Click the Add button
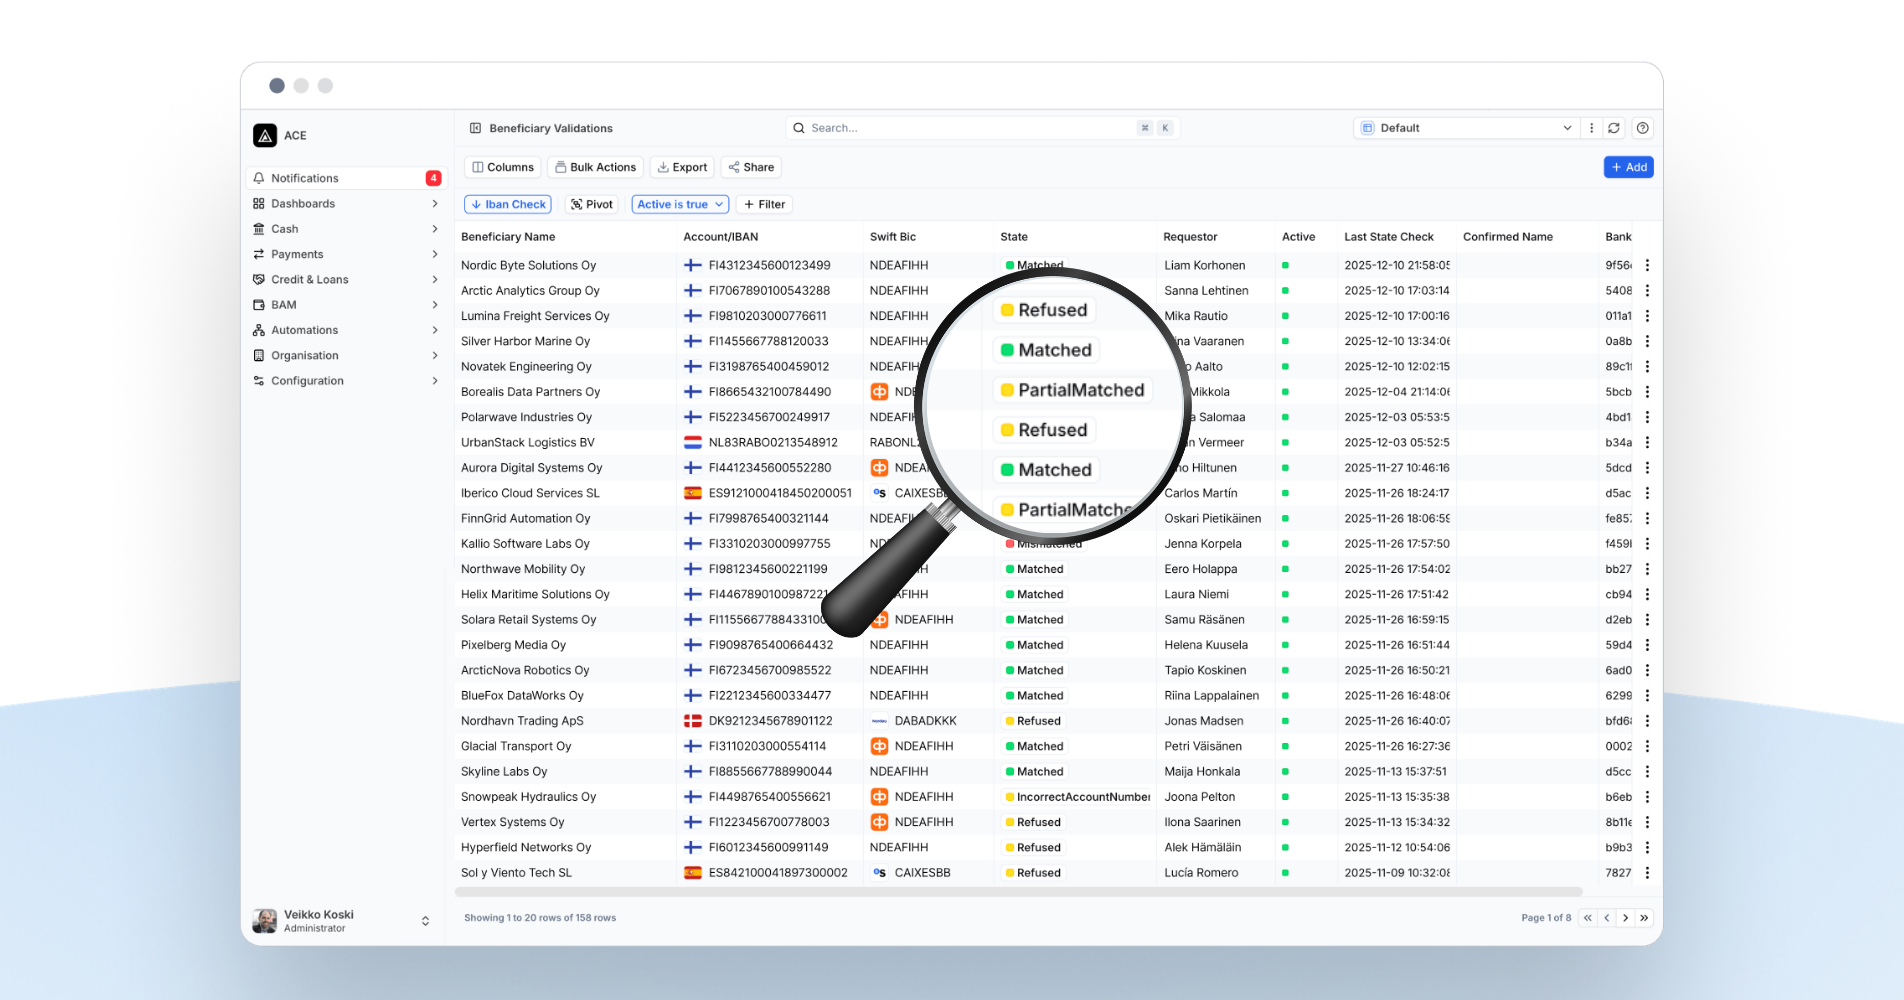This screenshot has width=1904, height=1000. pyautogui.click(x=1628, y=167)
